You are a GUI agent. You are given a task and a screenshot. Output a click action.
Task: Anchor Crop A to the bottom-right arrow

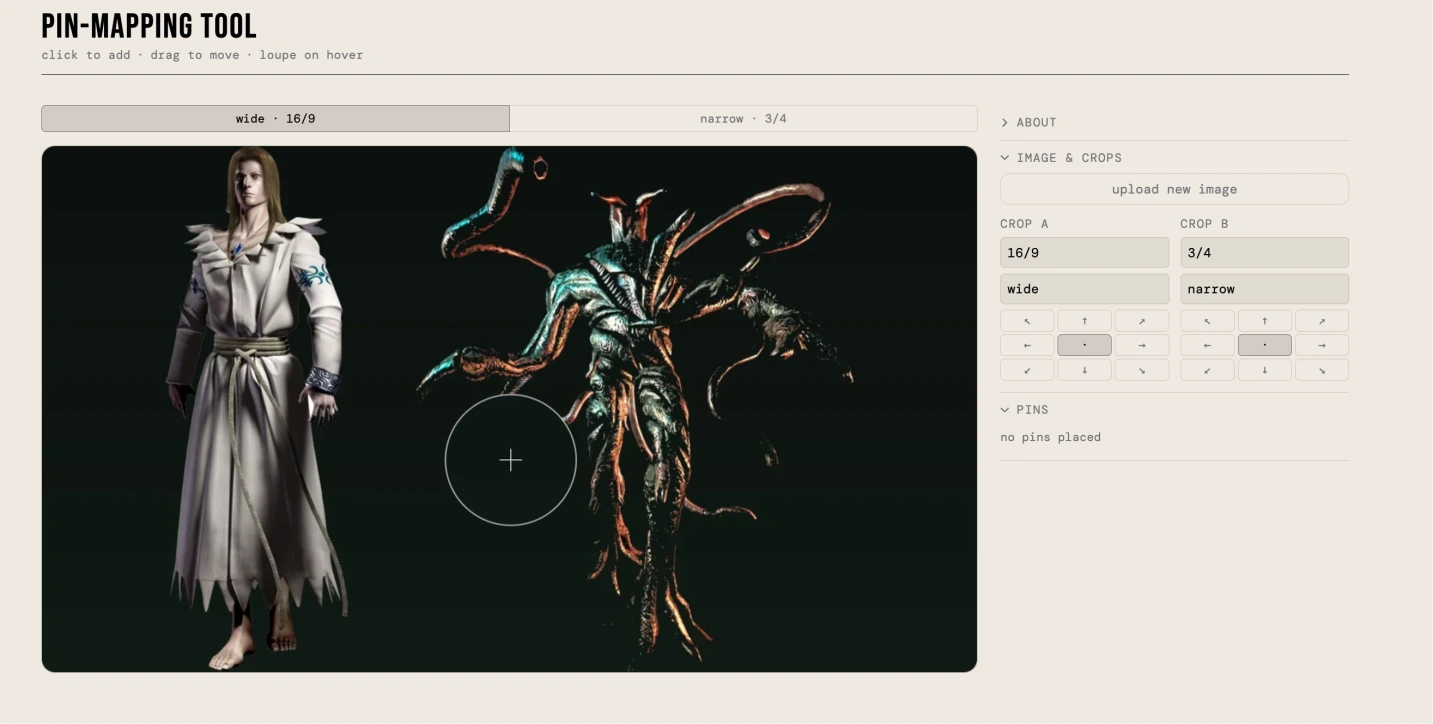pyautogui.click(x=1142, y=370)
